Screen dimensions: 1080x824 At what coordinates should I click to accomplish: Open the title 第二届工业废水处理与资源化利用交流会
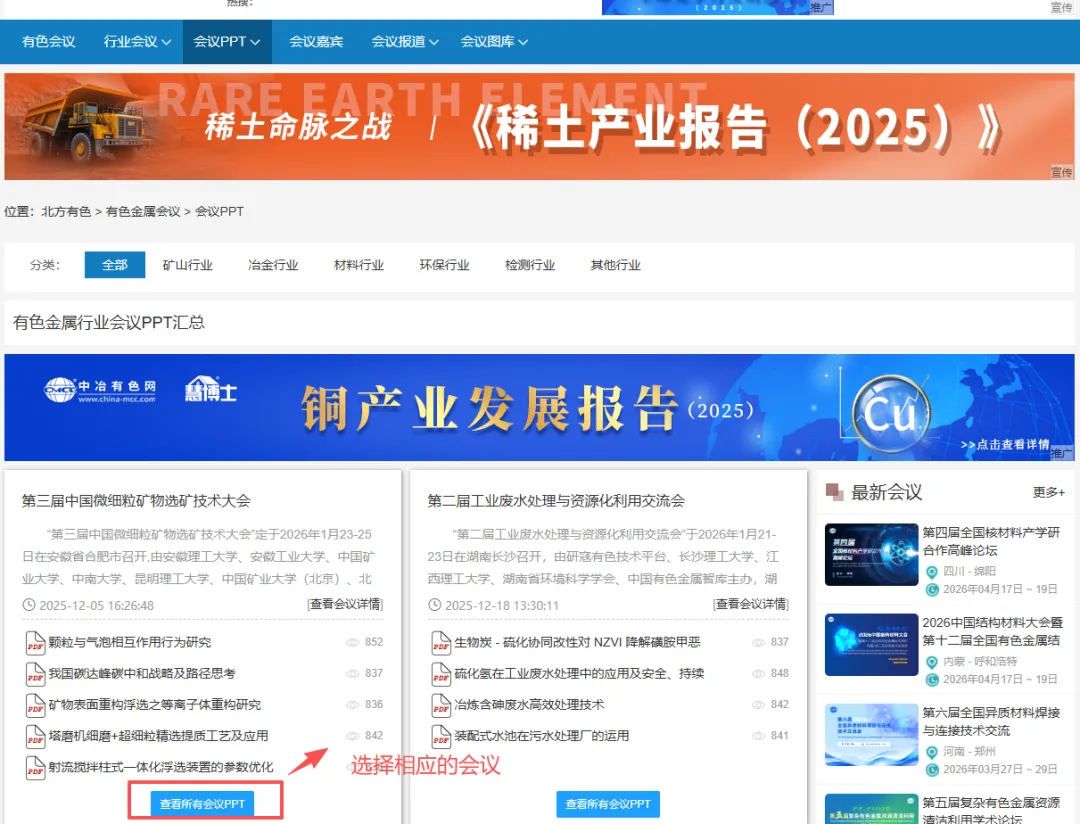click(556, 501)
